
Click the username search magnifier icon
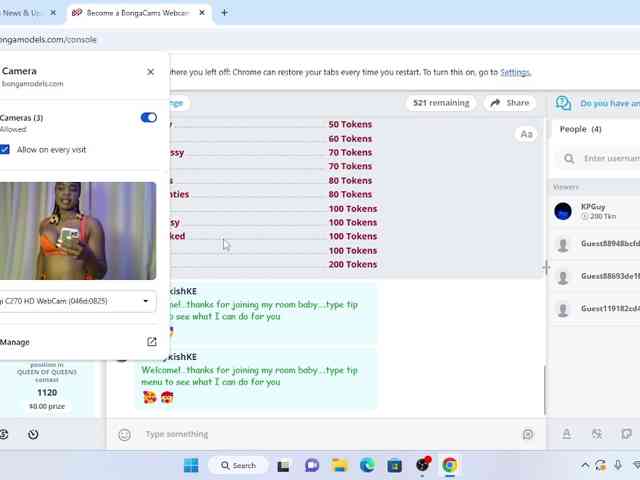pos(569,158)
